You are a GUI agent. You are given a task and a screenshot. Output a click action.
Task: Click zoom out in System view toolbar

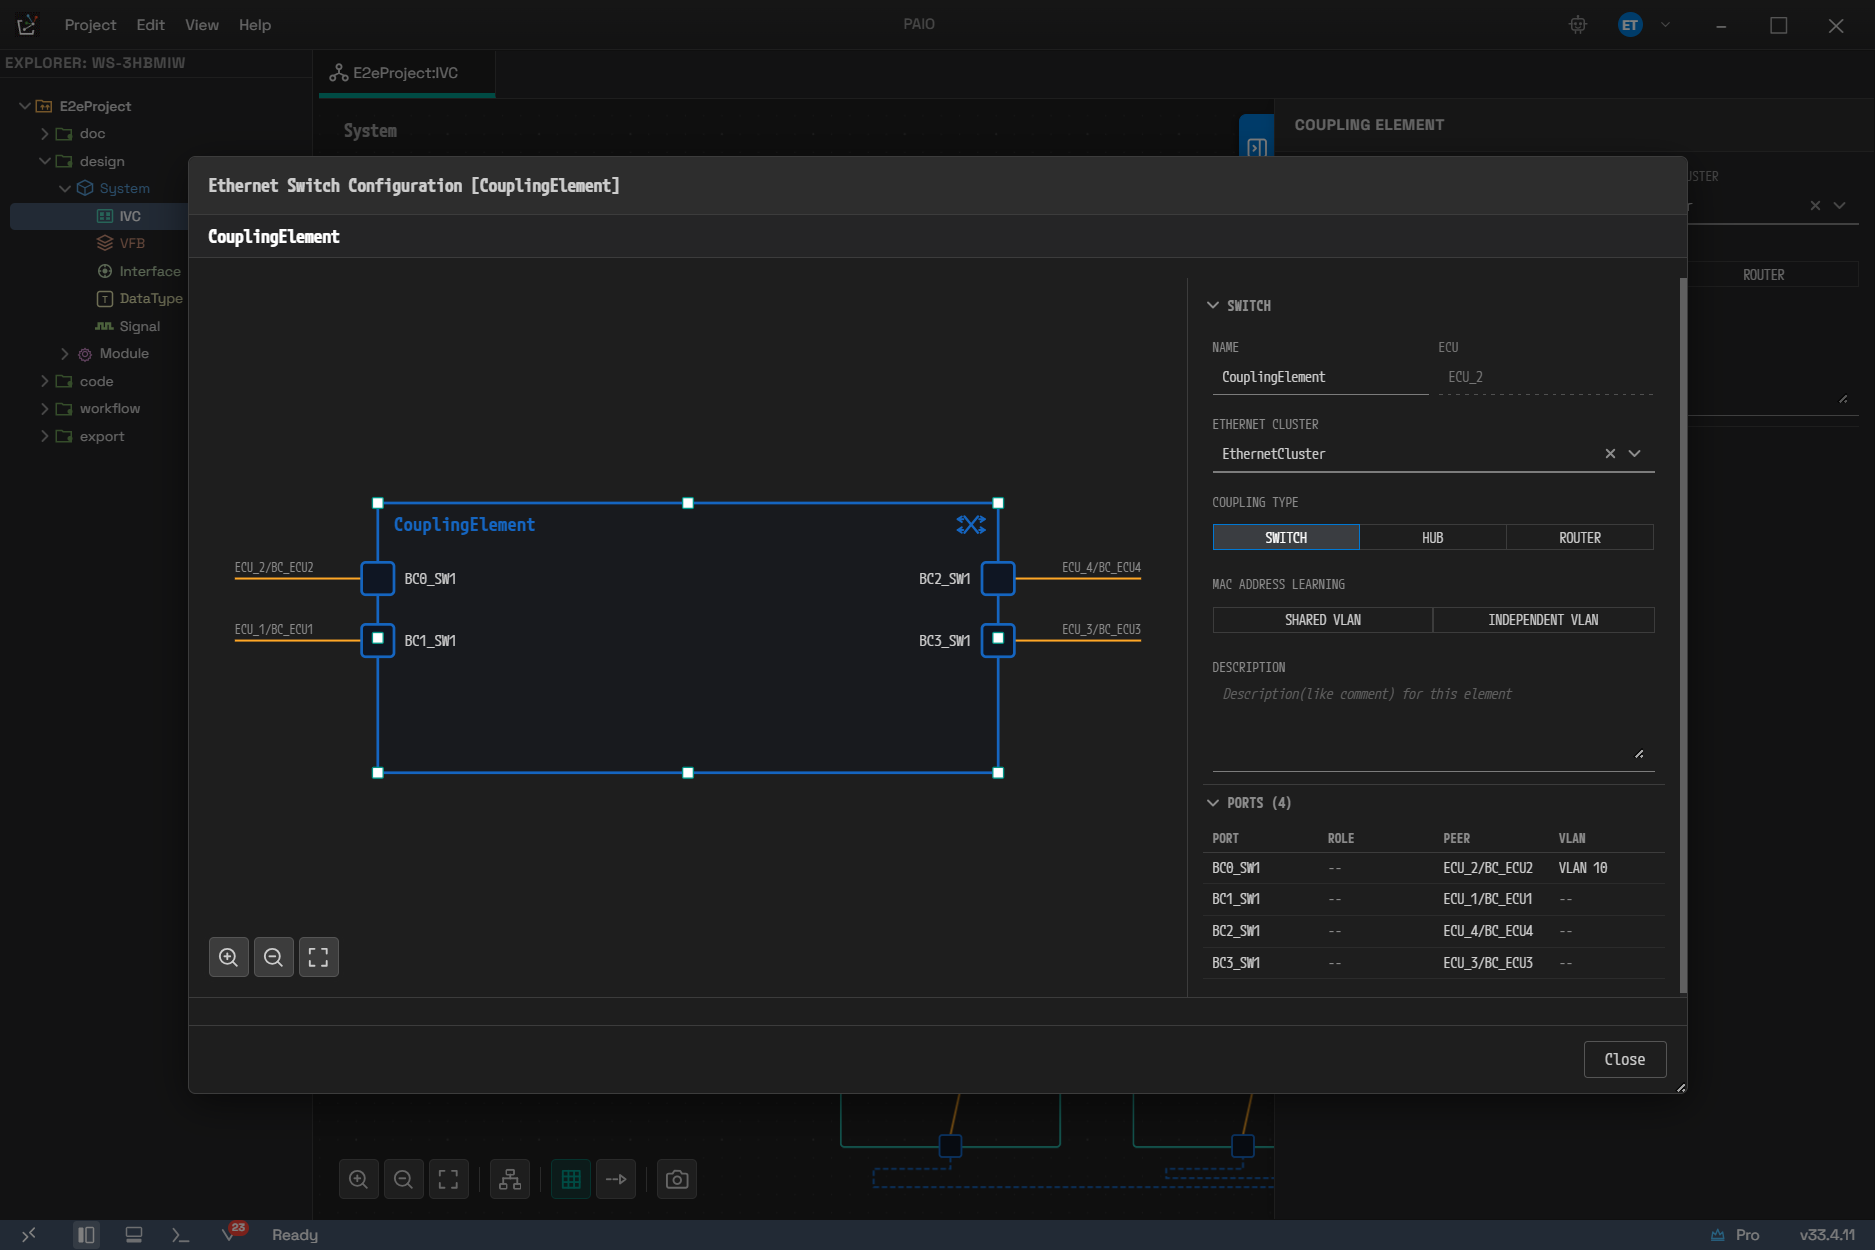tap(403, 1179)
